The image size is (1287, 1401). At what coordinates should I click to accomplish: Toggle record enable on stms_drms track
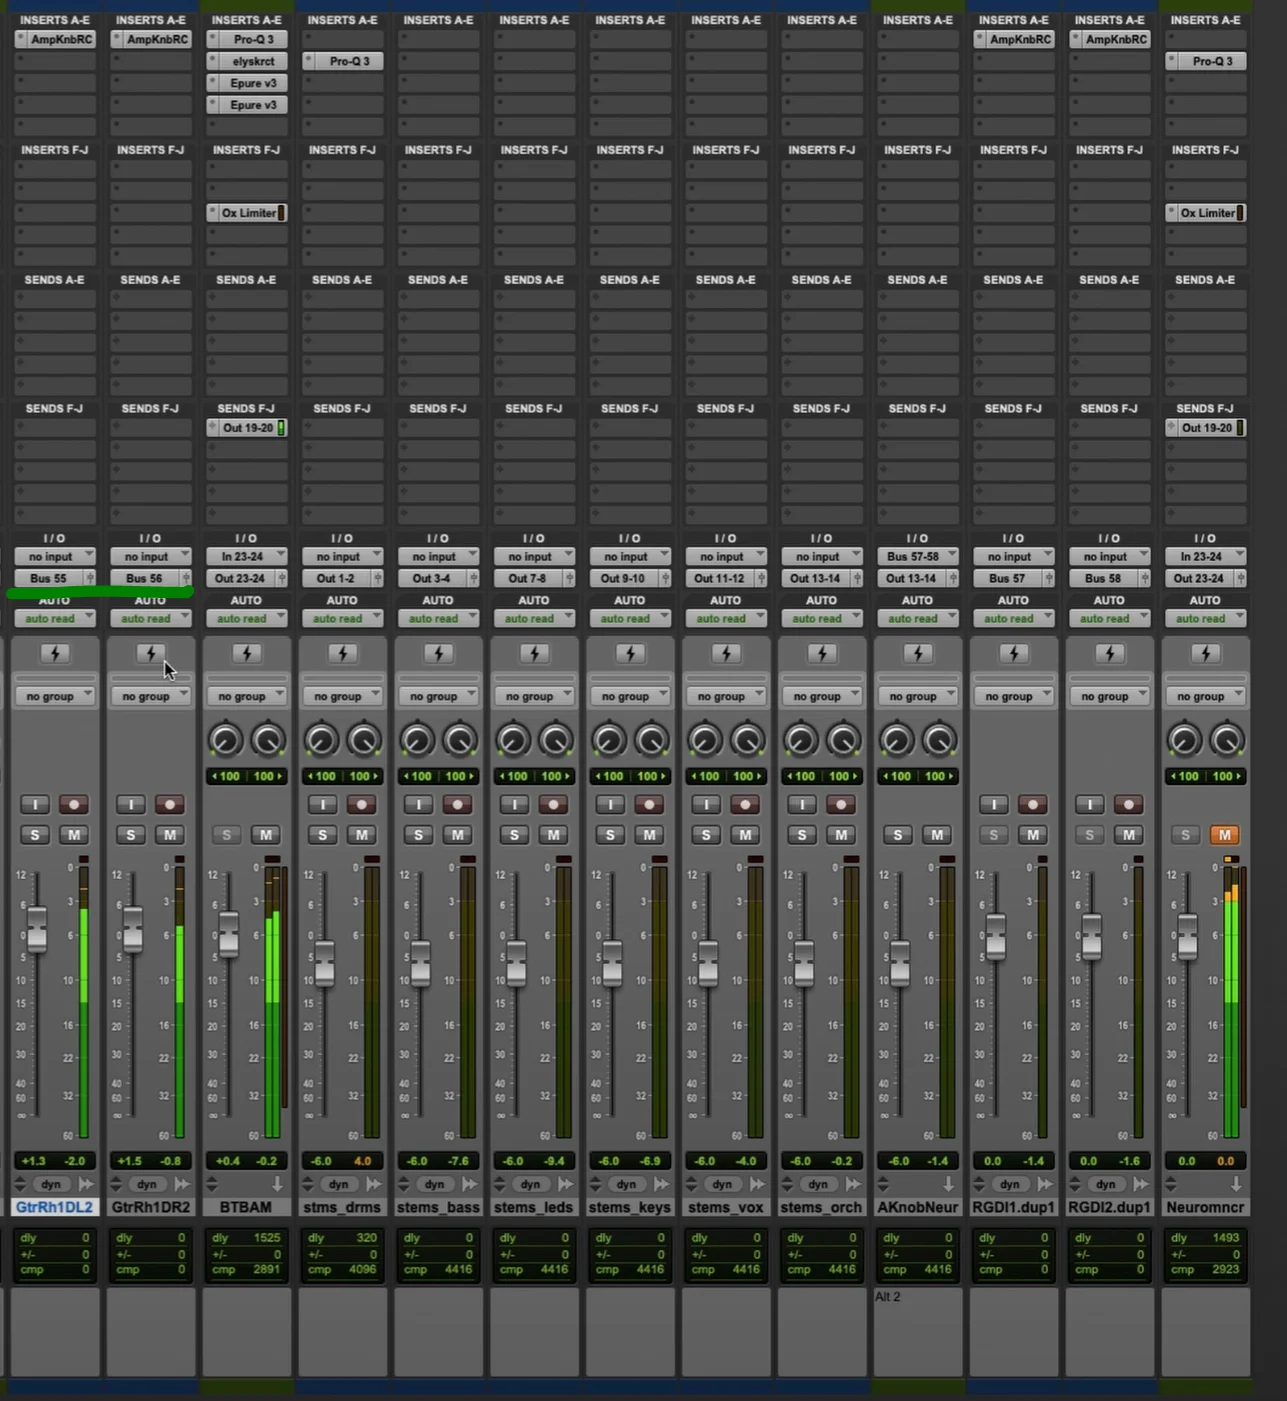pyautogui.click(x=362, y=804)
